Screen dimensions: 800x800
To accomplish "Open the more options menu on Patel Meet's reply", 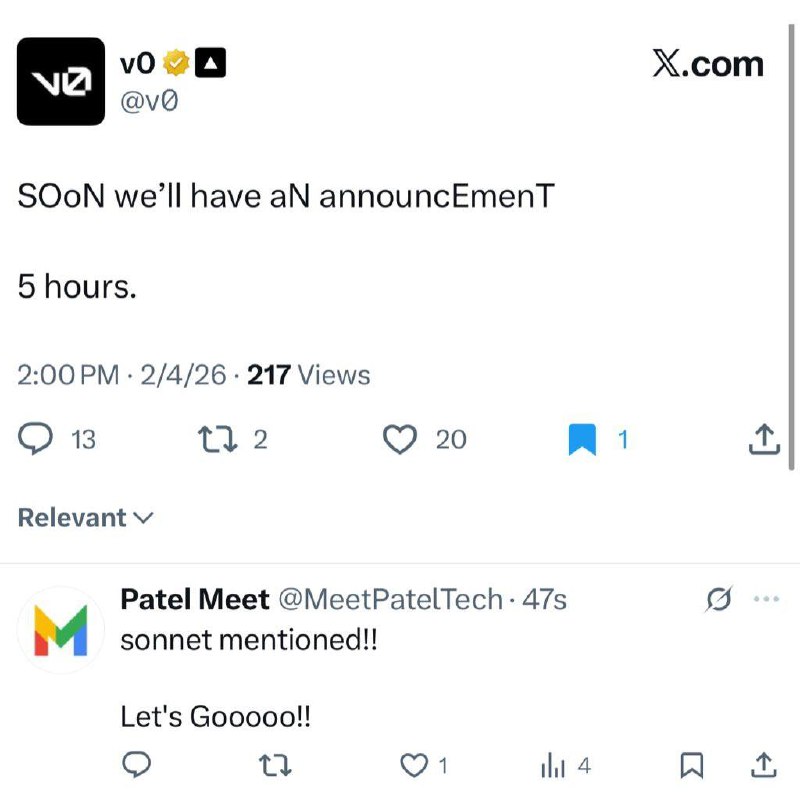I will [768, 598].
